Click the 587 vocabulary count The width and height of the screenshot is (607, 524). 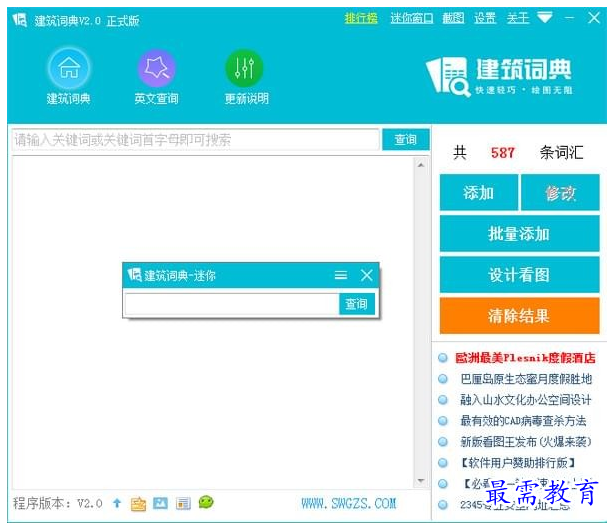pyautogui.click(x=502, y=152)
